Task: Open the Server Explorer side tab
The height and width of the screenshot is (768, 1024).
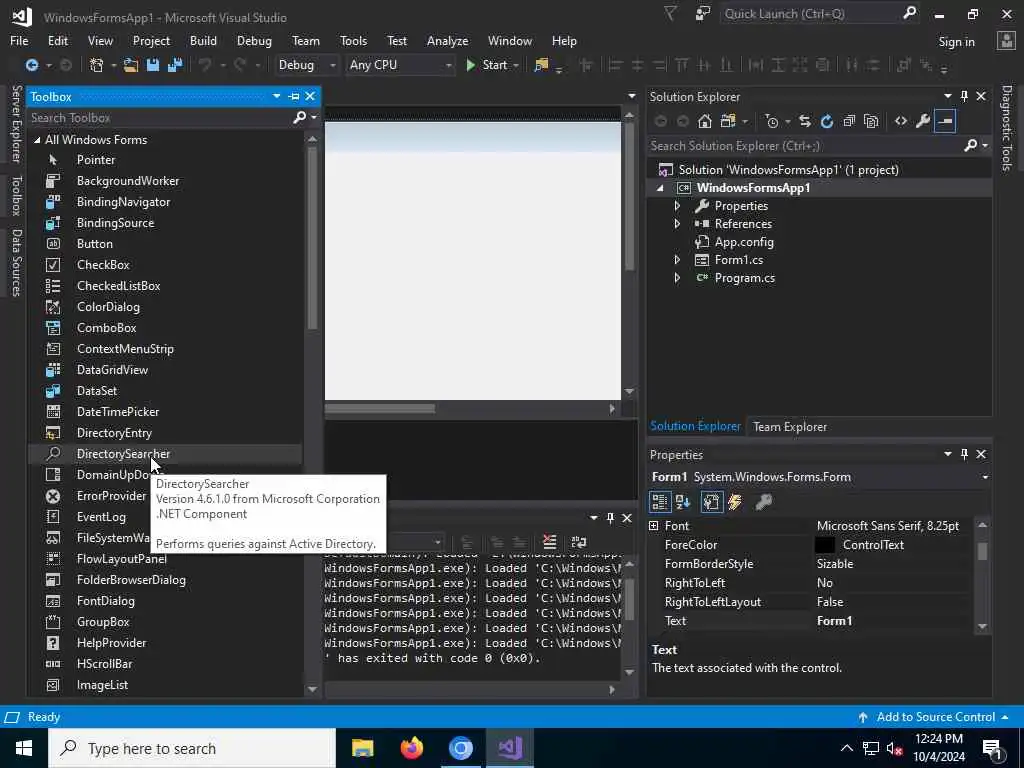Action: coord(17,124)
